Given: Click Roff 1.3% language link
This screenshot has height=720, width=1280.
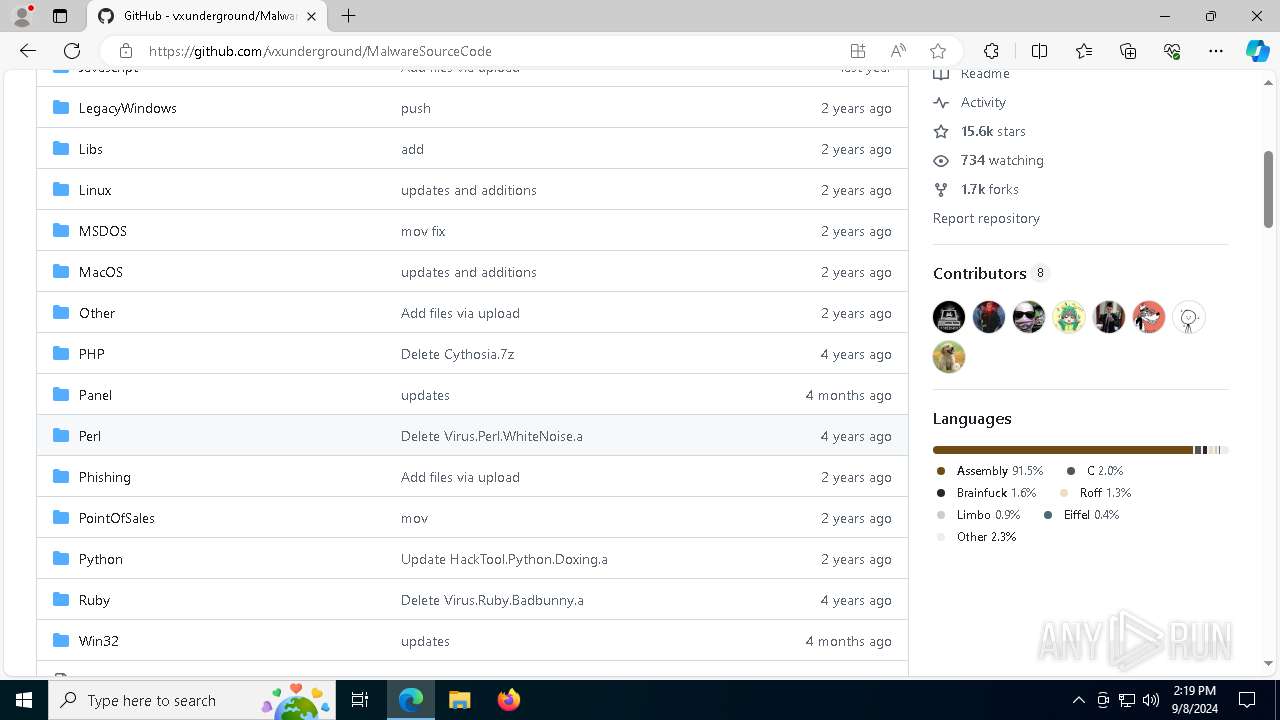Looking at the screenshot, I should click(x=1095, y=493).
